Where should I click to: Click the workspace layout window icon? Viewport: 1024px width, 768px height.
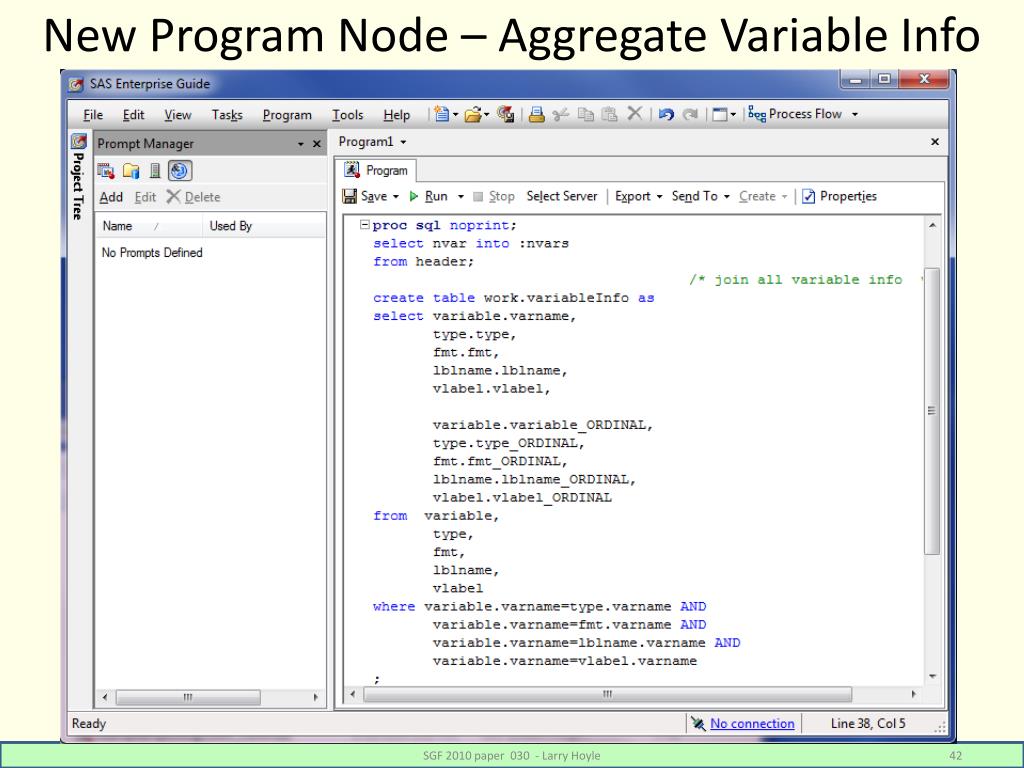(720, 115)
